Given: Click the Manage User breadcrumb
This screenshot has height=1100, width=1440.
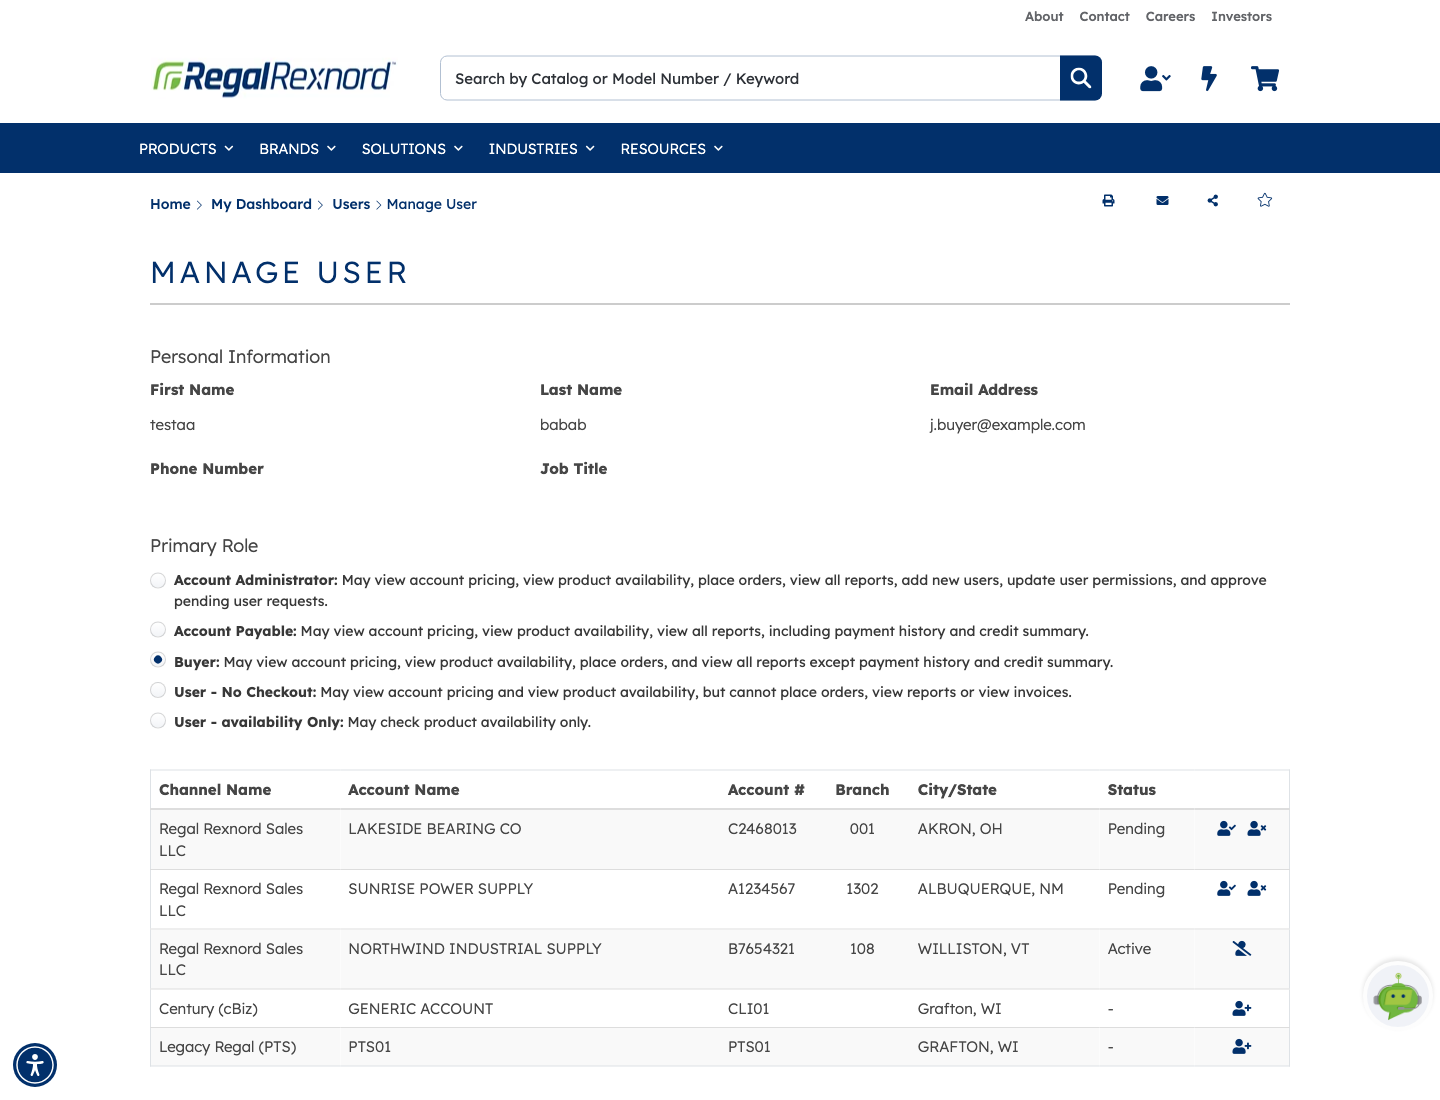Looking at the screenshot, I should point(432,204).
